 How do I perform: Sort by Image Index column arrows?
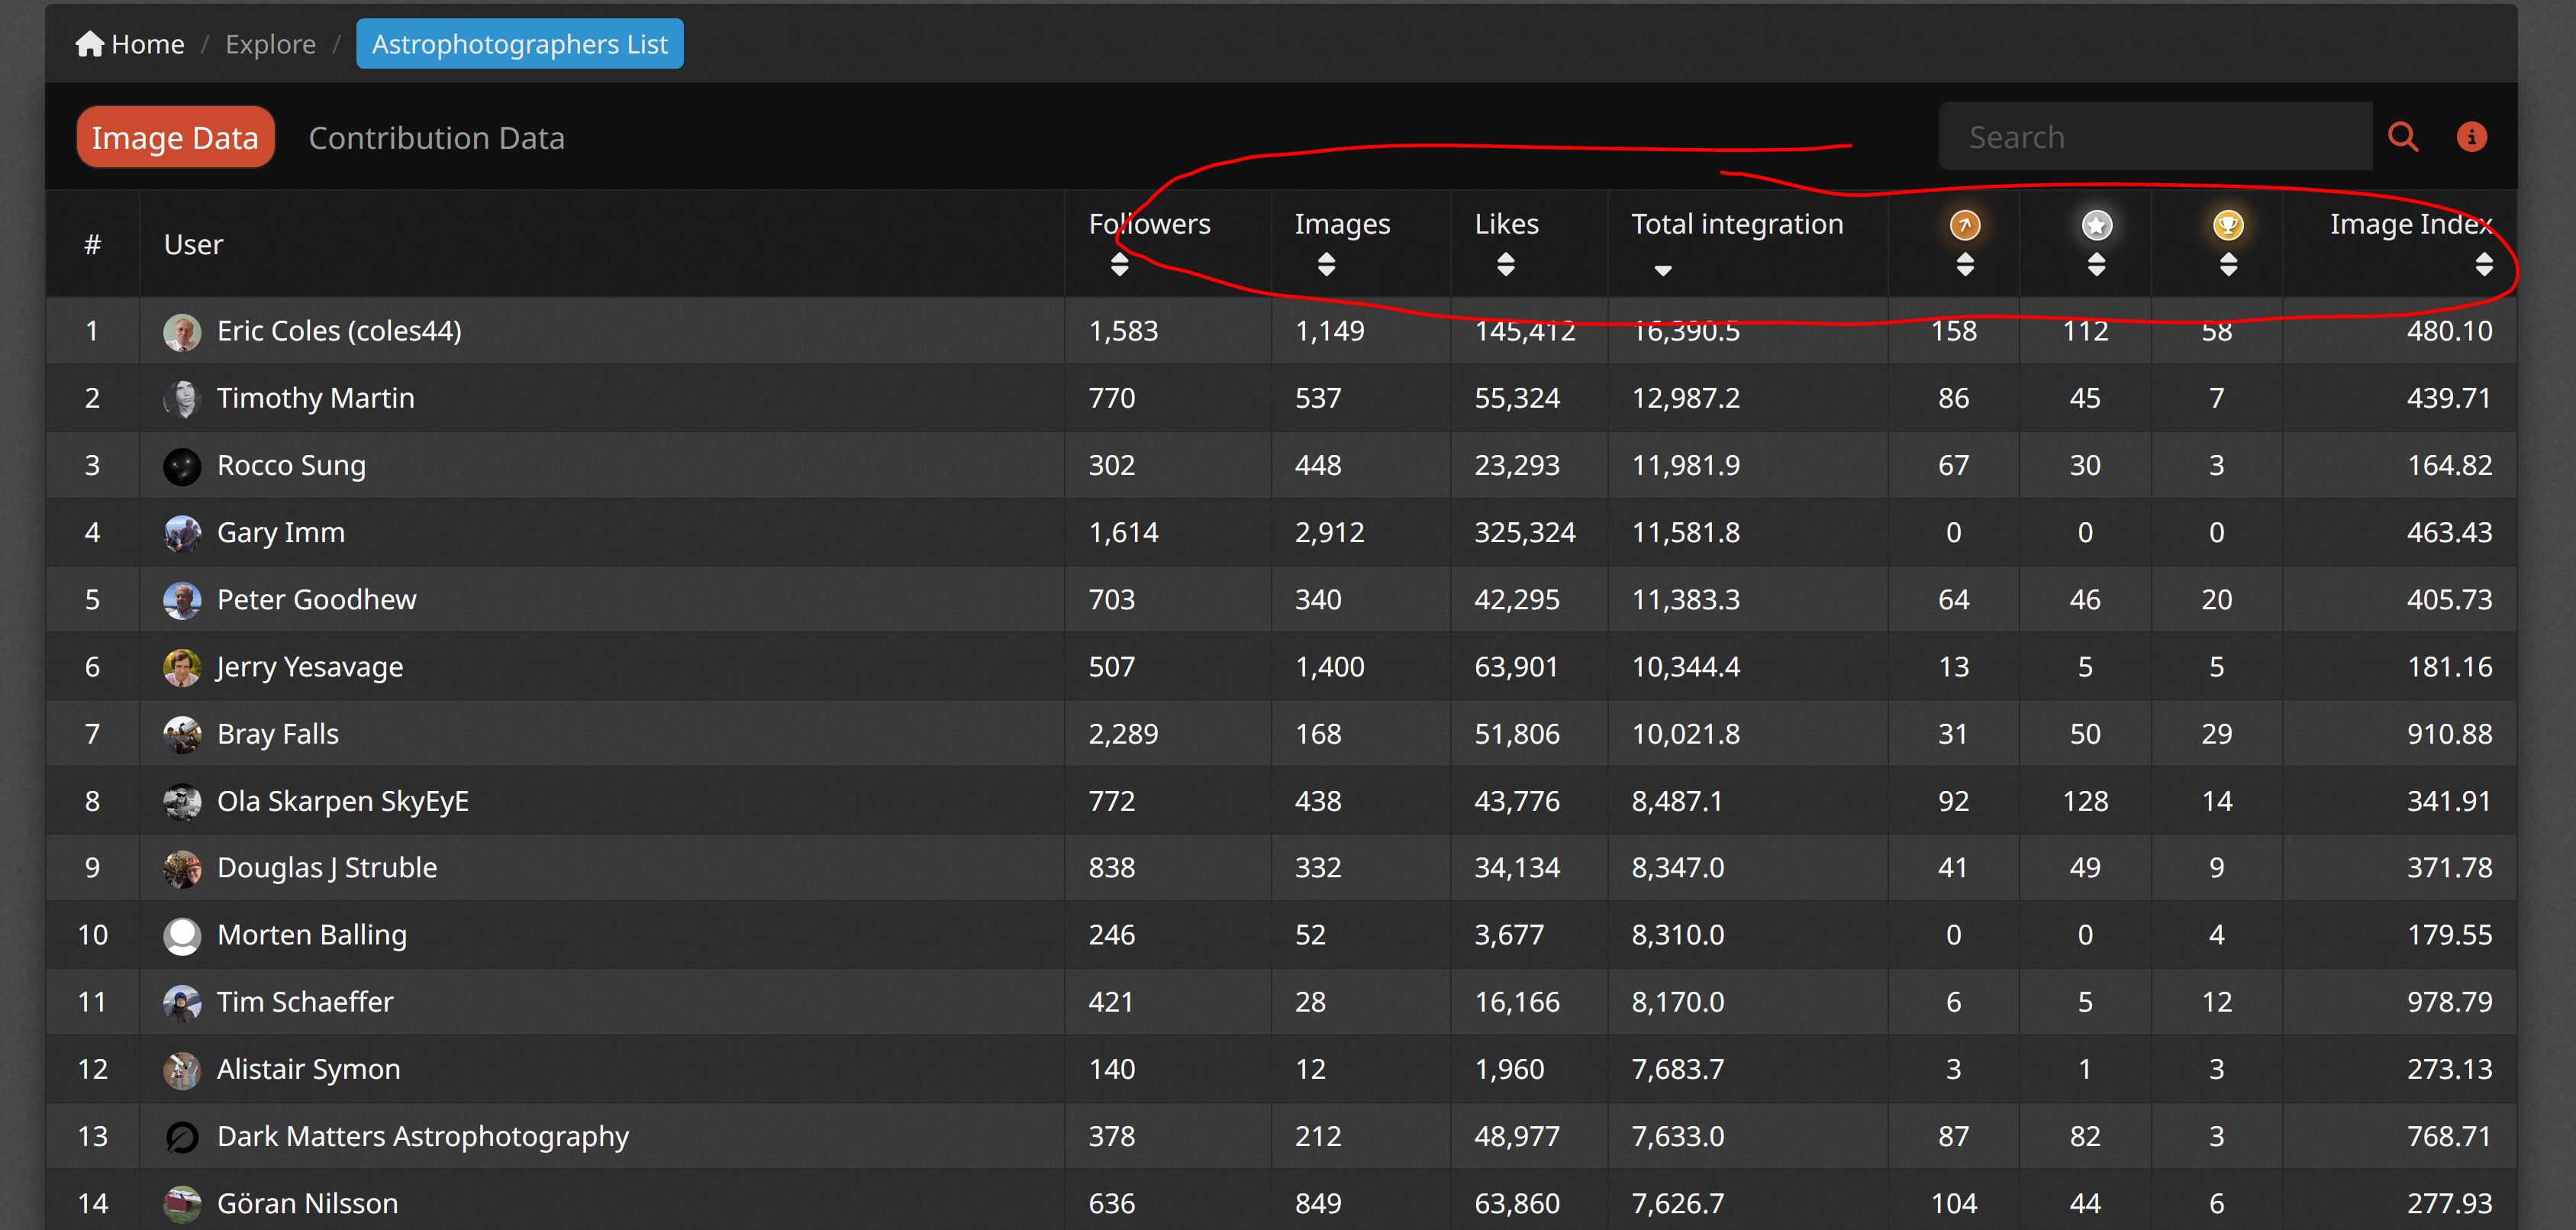(x=2484, y=265)
